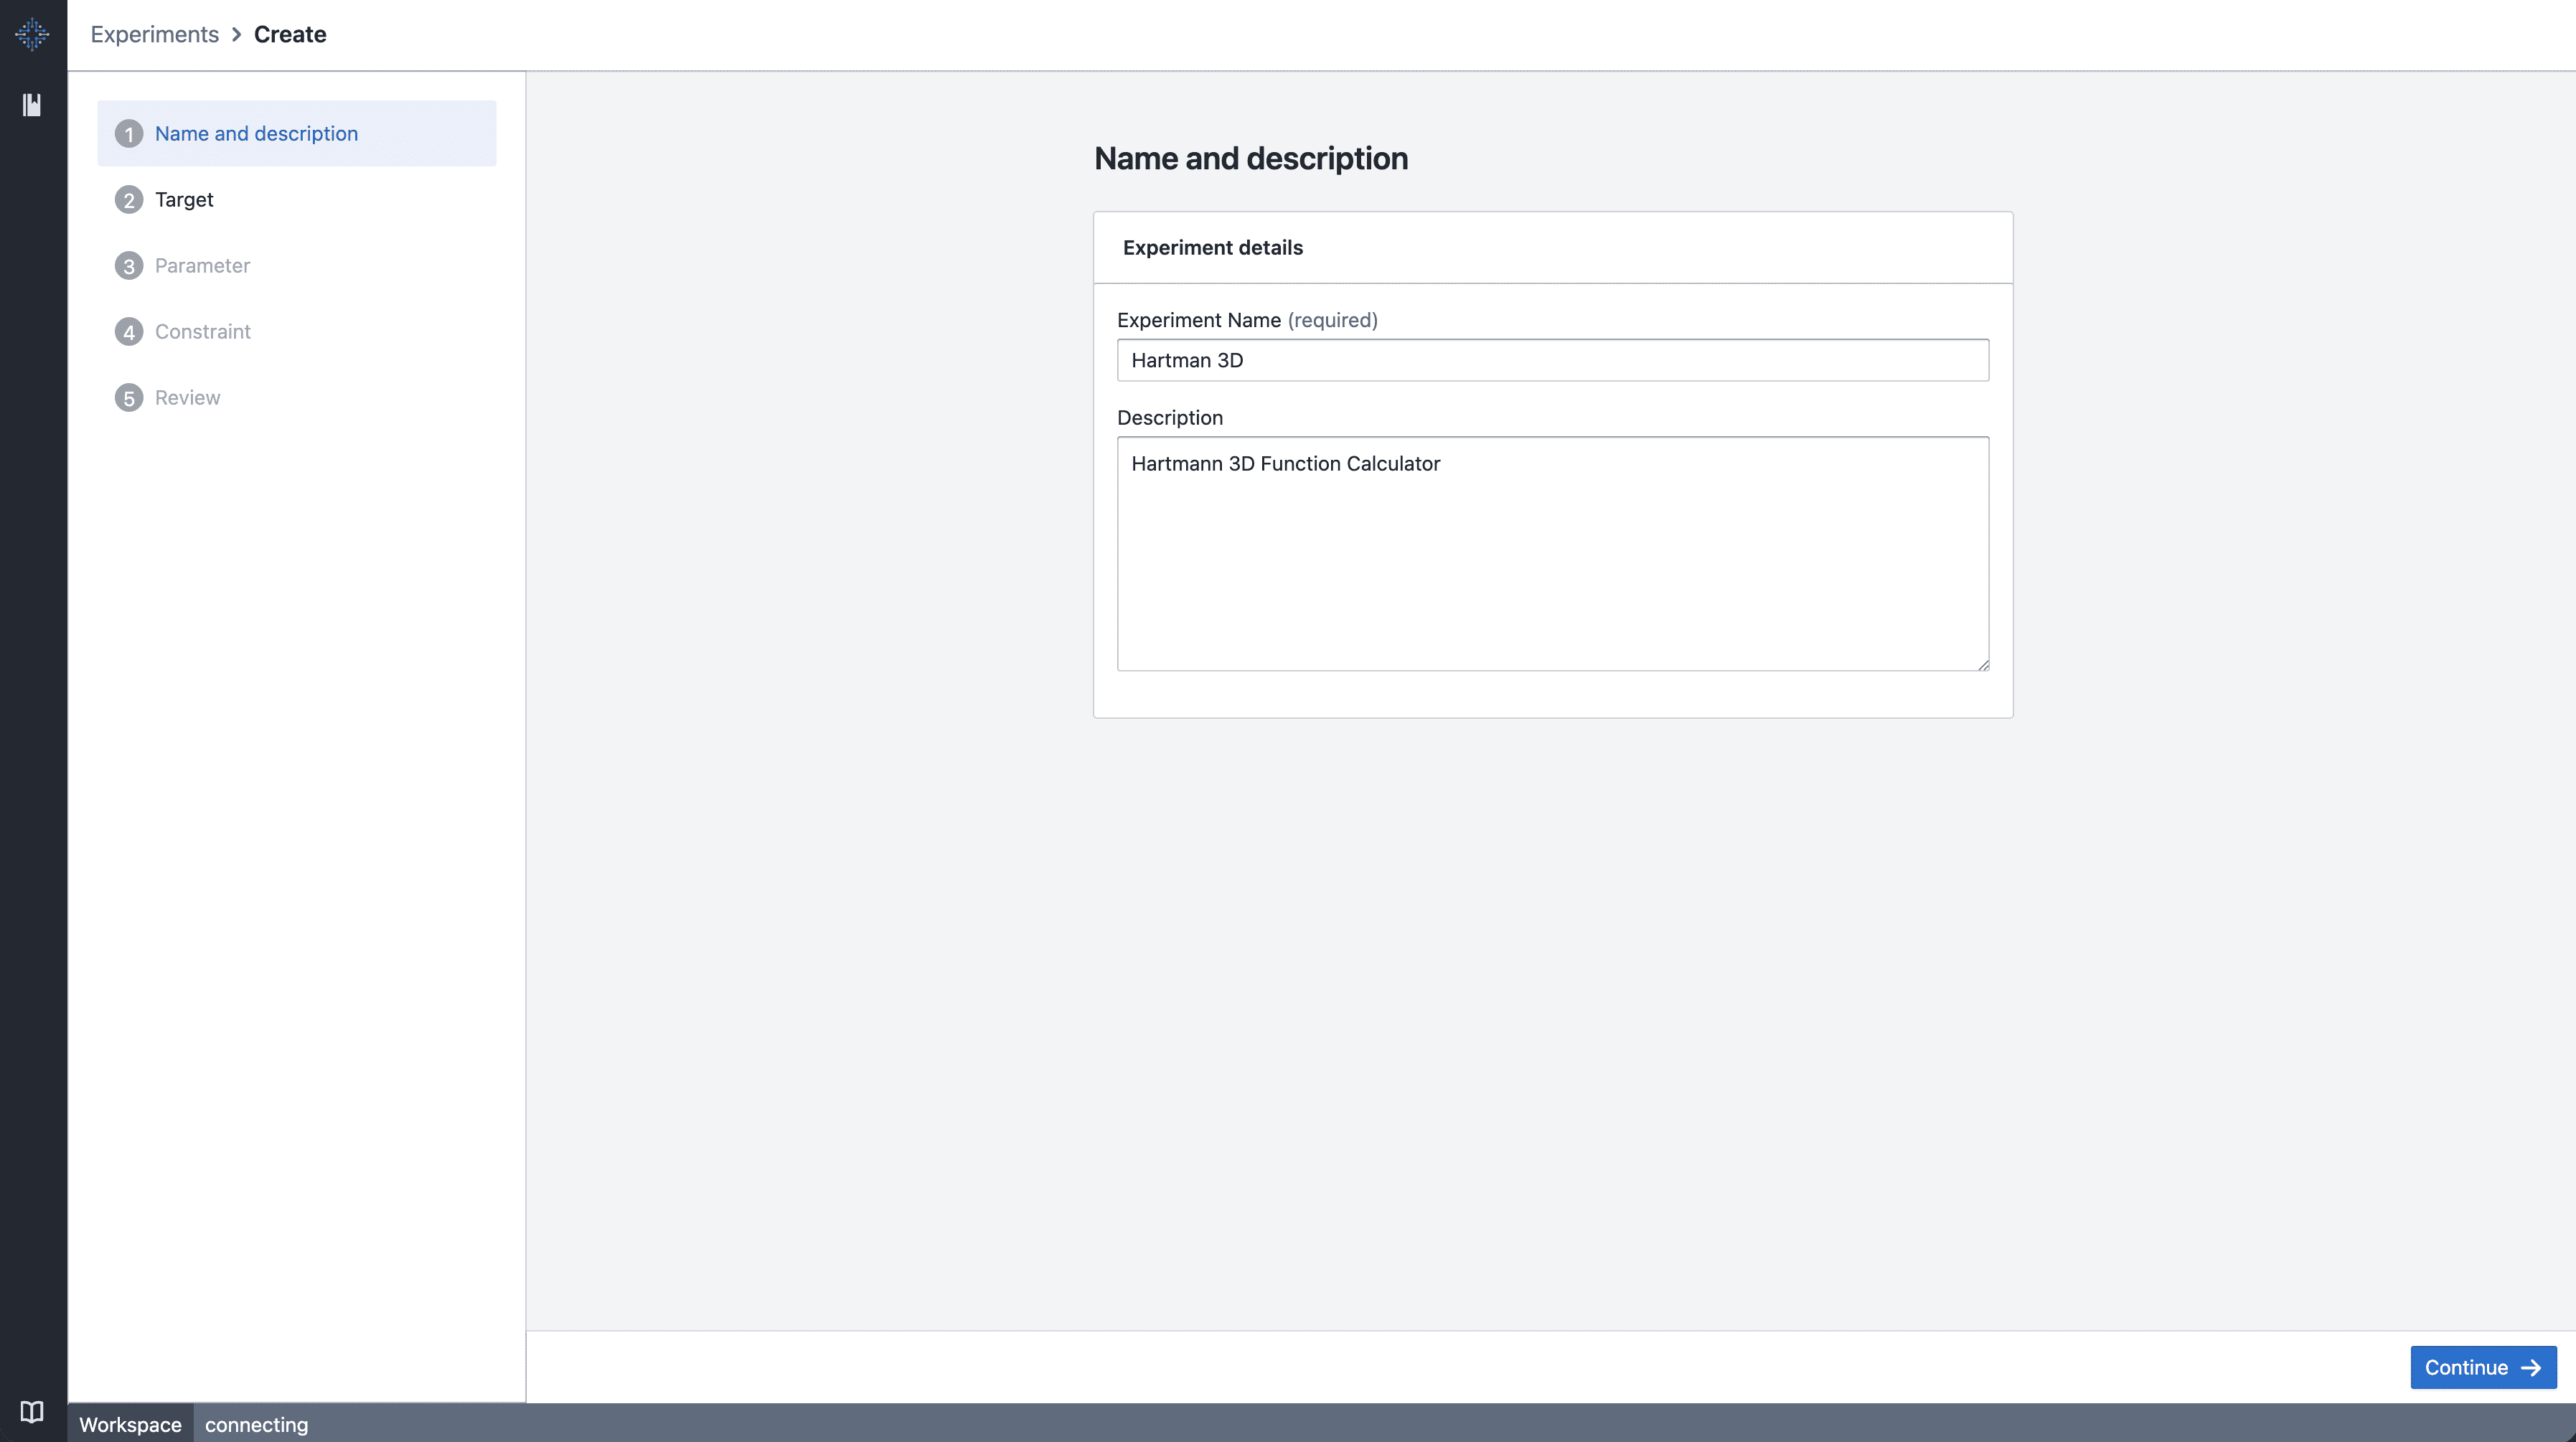2576x1442 pixels.
Task: Open the experiments notebook icon in sidebar
Action: (x=32, y=104)
